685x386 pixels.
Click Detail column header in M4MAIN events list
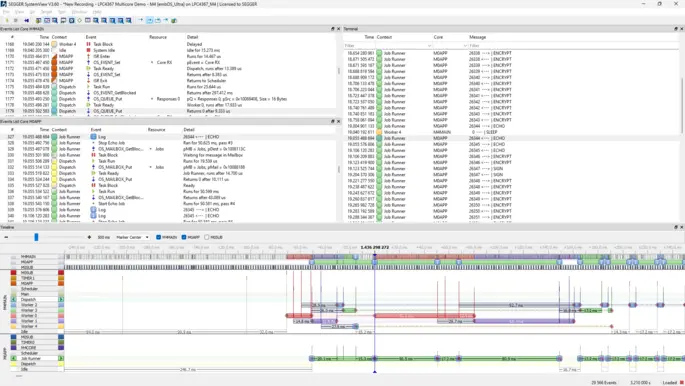pyautogui.click(x=192, y=37)
